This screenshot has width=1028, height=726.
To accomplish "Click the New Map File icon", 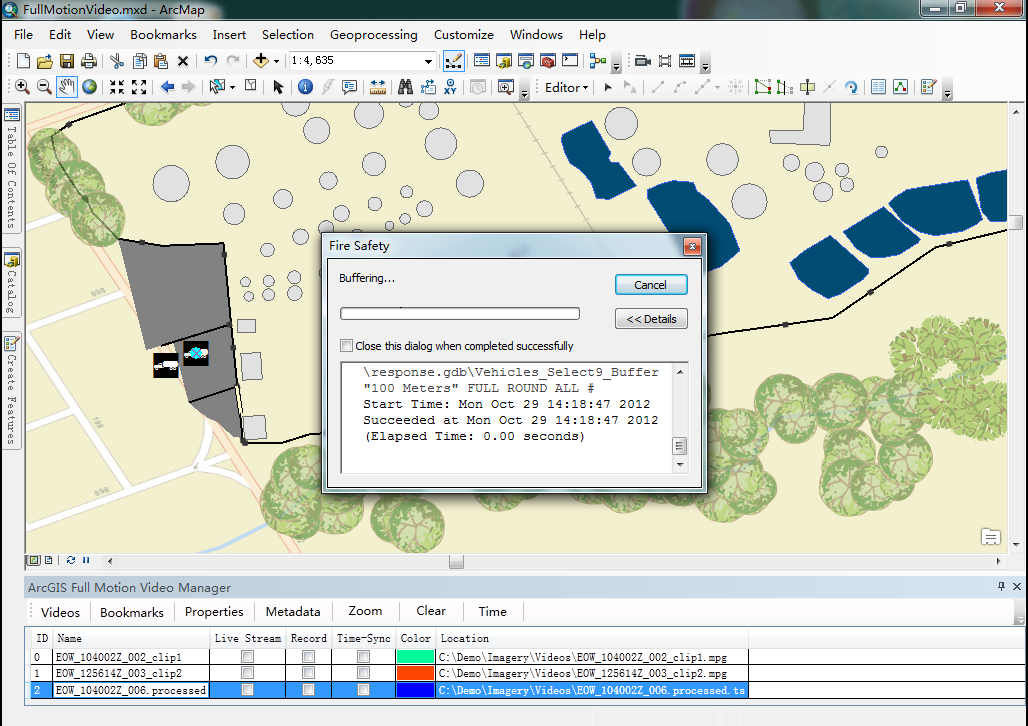I will coord(23,61).
